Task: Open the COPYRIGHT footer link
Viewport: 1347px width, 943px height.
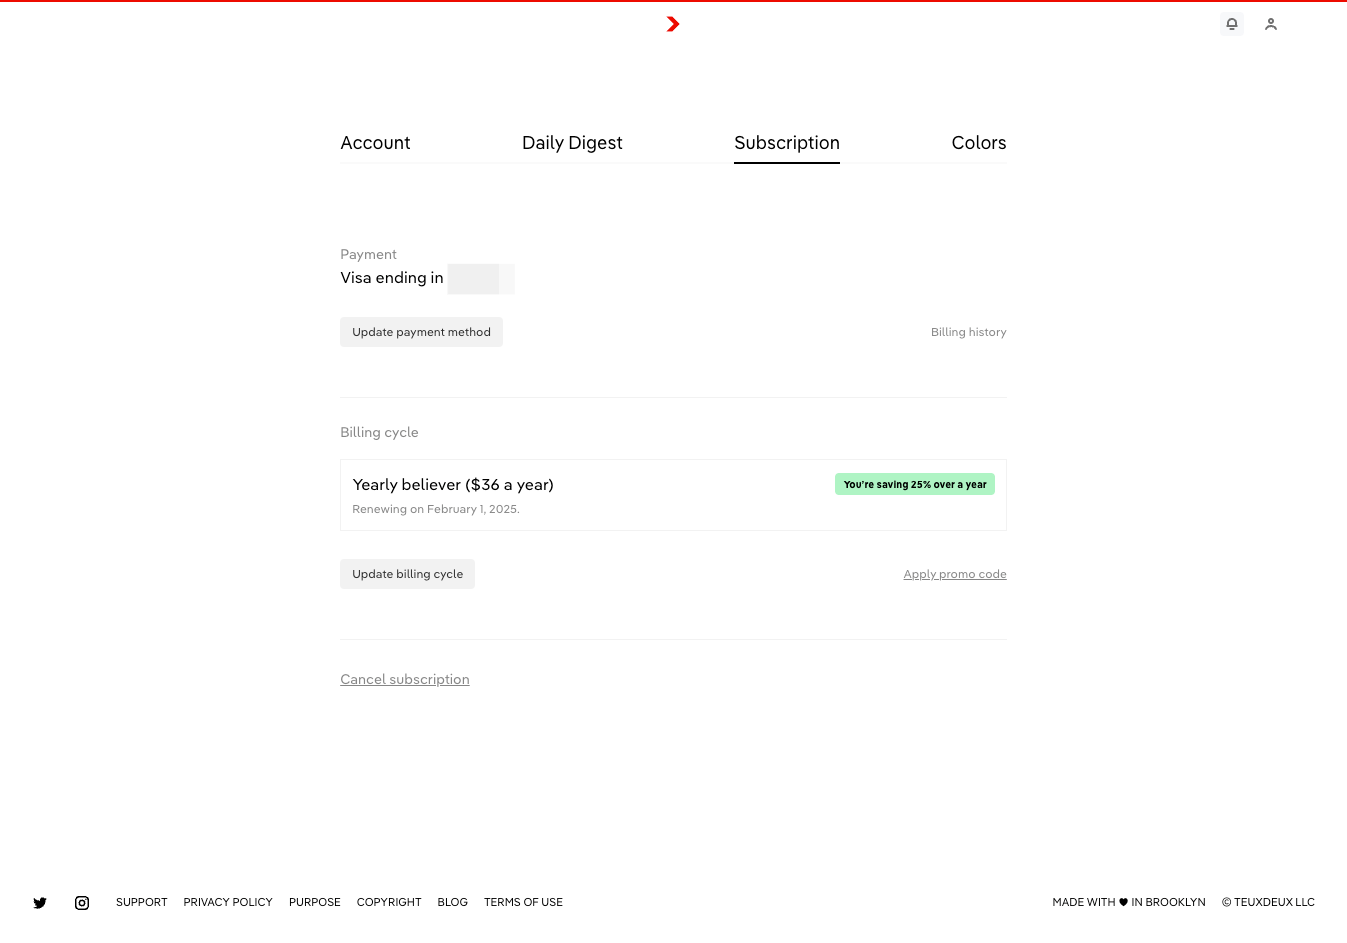Action: click(x=389, y=902)
